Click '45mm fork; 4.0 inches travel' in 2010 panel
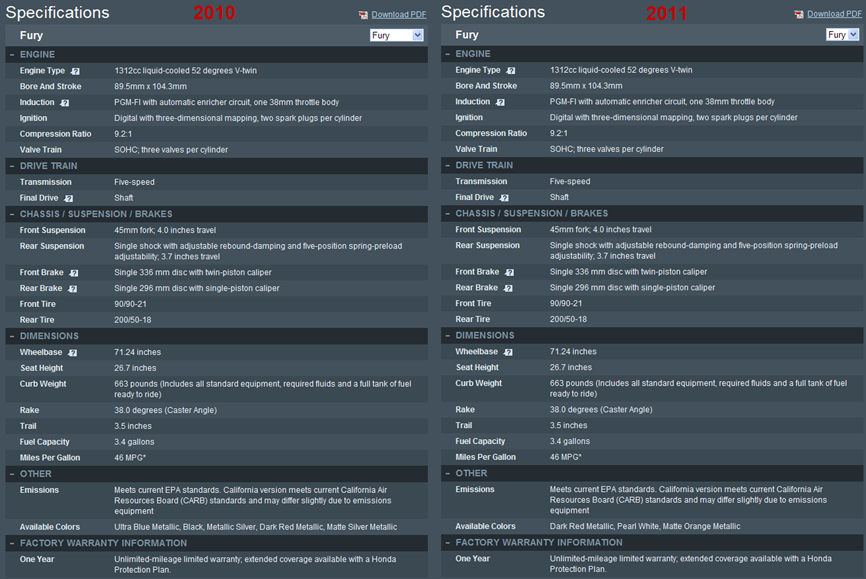Image resolution: width=866 pixels, height=579 pixels. [165, 230]
